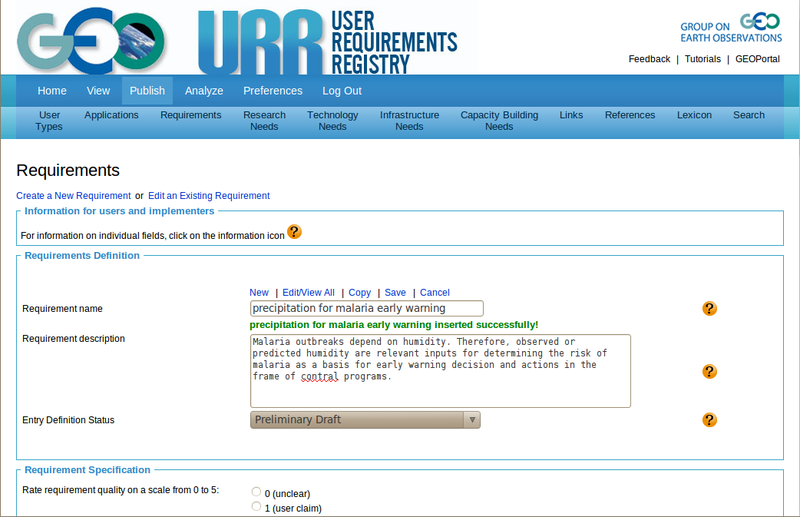
Task: Click Create a New Requirement link
Action: [x=73, y=196]
